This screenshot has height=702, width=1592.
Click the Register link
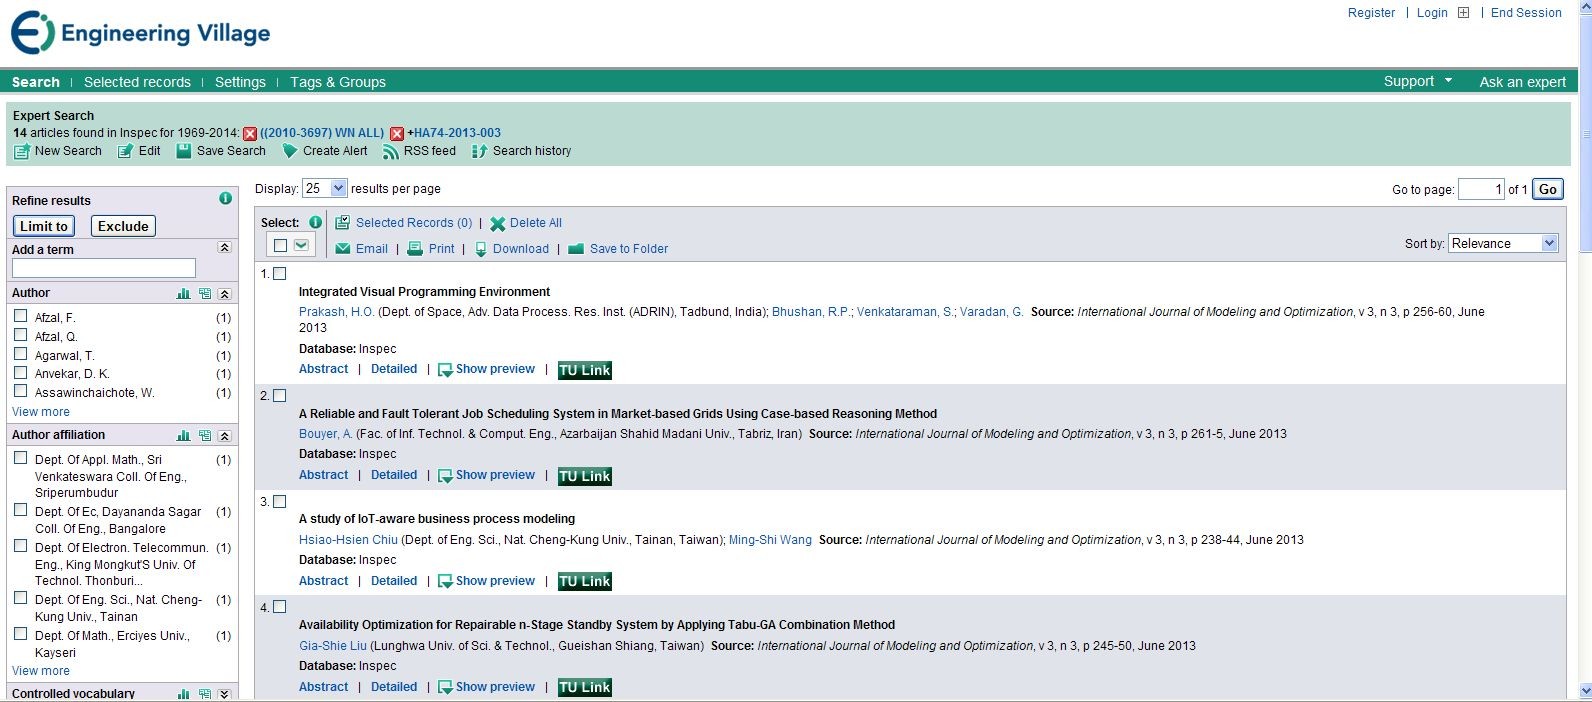coord(1371,13)
